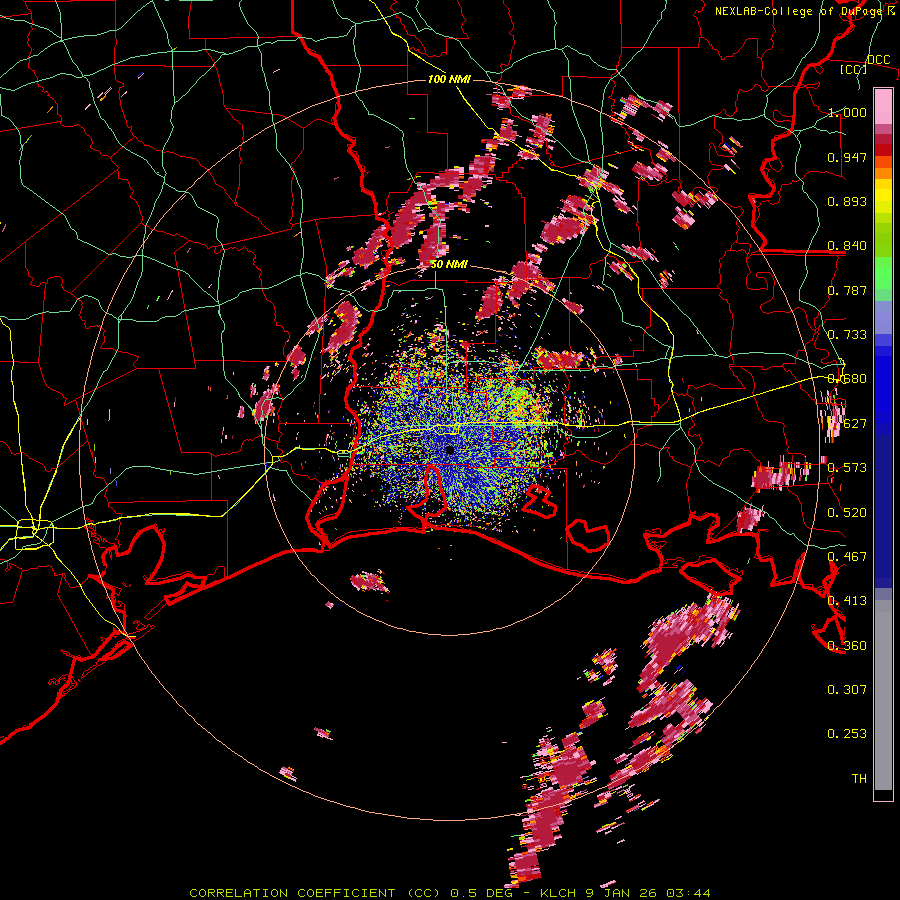The height and width of the screenshot is (900, 900).
Task: Click the "50 NMI" range ring label
Action: click(449, 265)
